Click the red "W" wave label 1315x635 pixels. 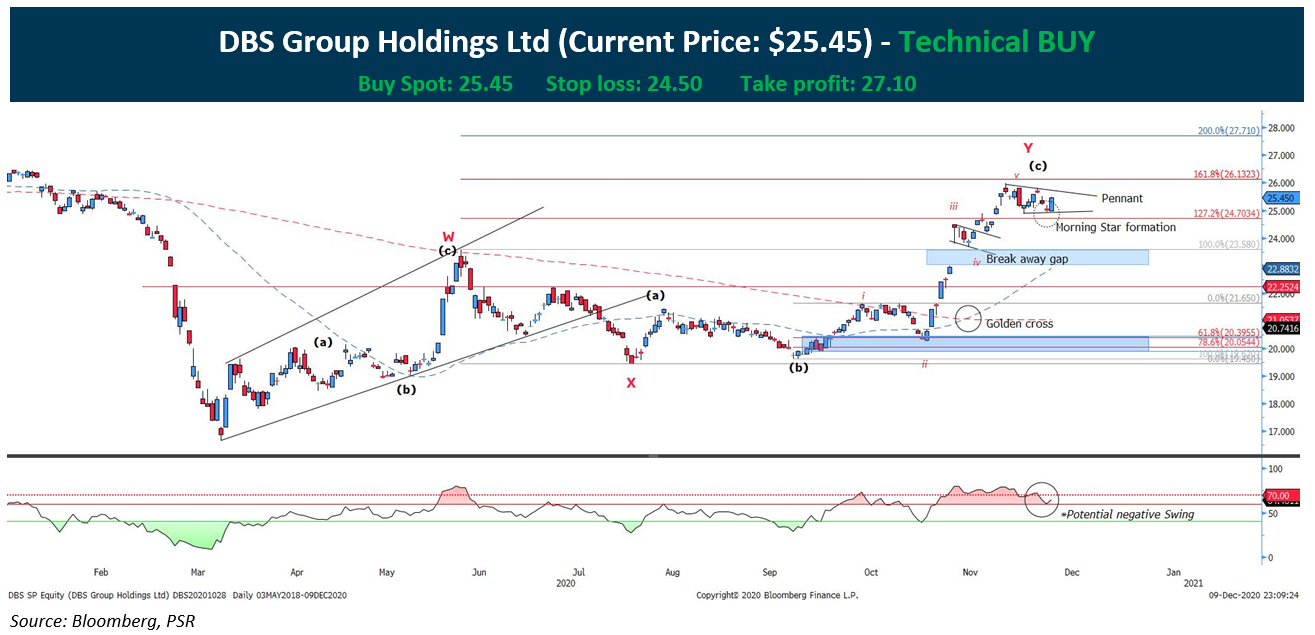pyautogui.click(x=449, y=237)
